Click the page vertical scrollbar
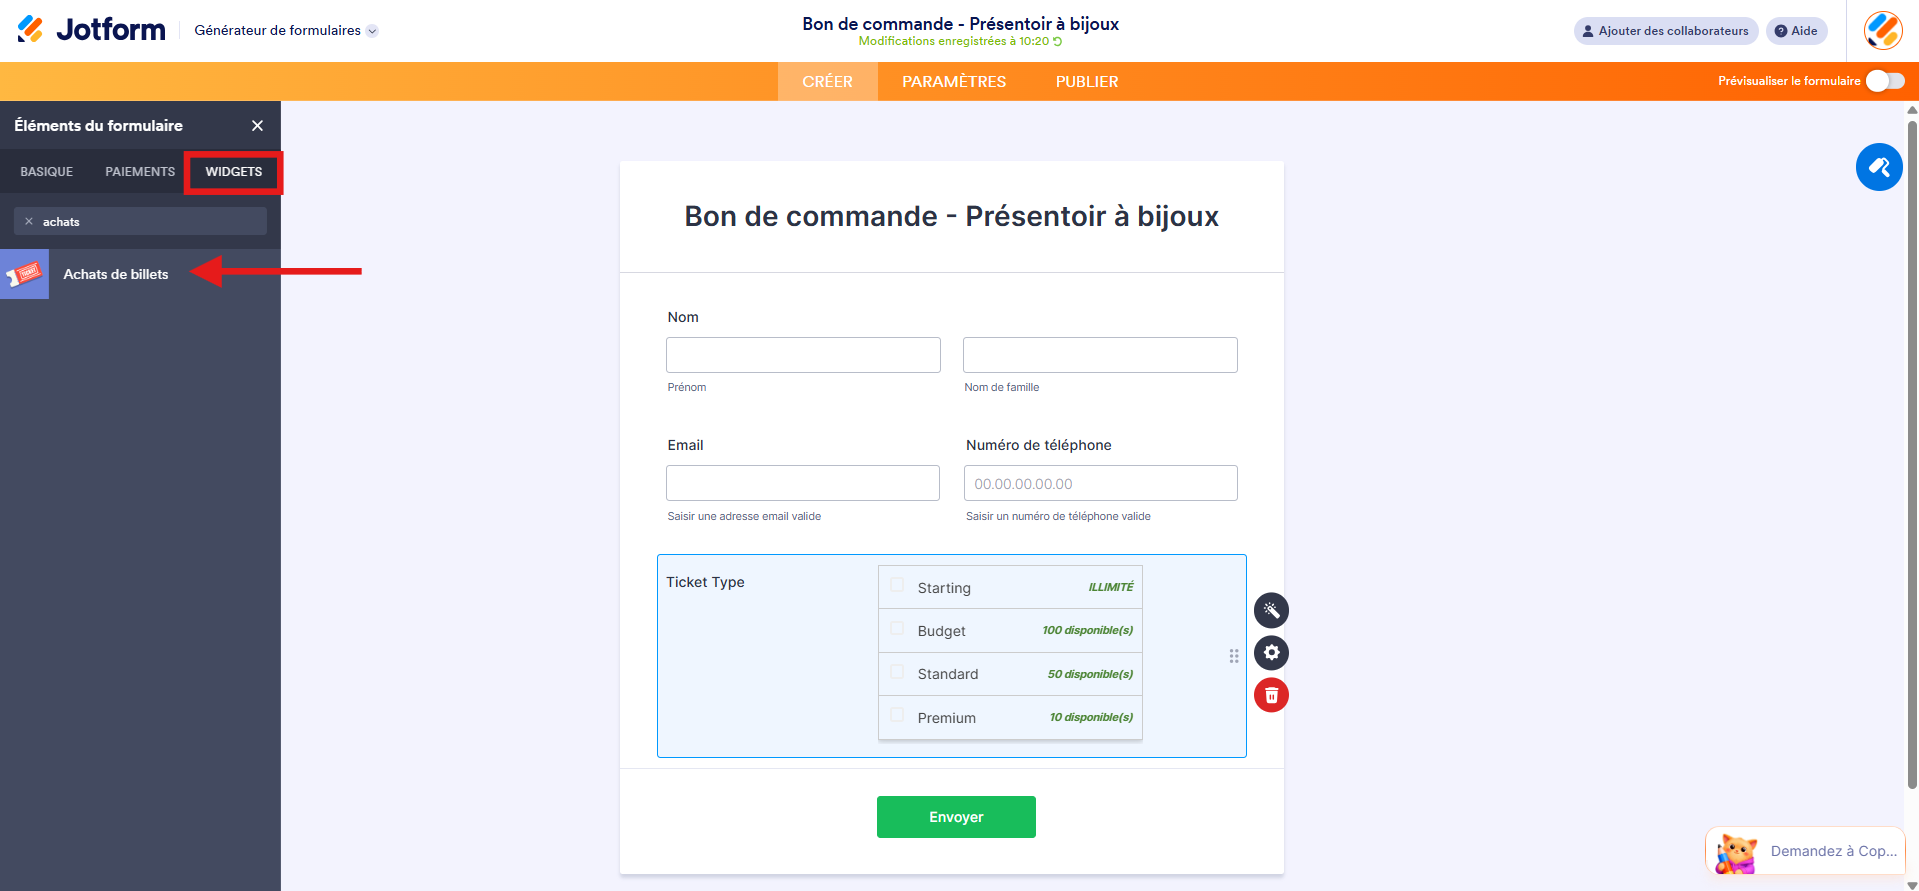Screen dimensions: 1919x891 (1912, 454)
